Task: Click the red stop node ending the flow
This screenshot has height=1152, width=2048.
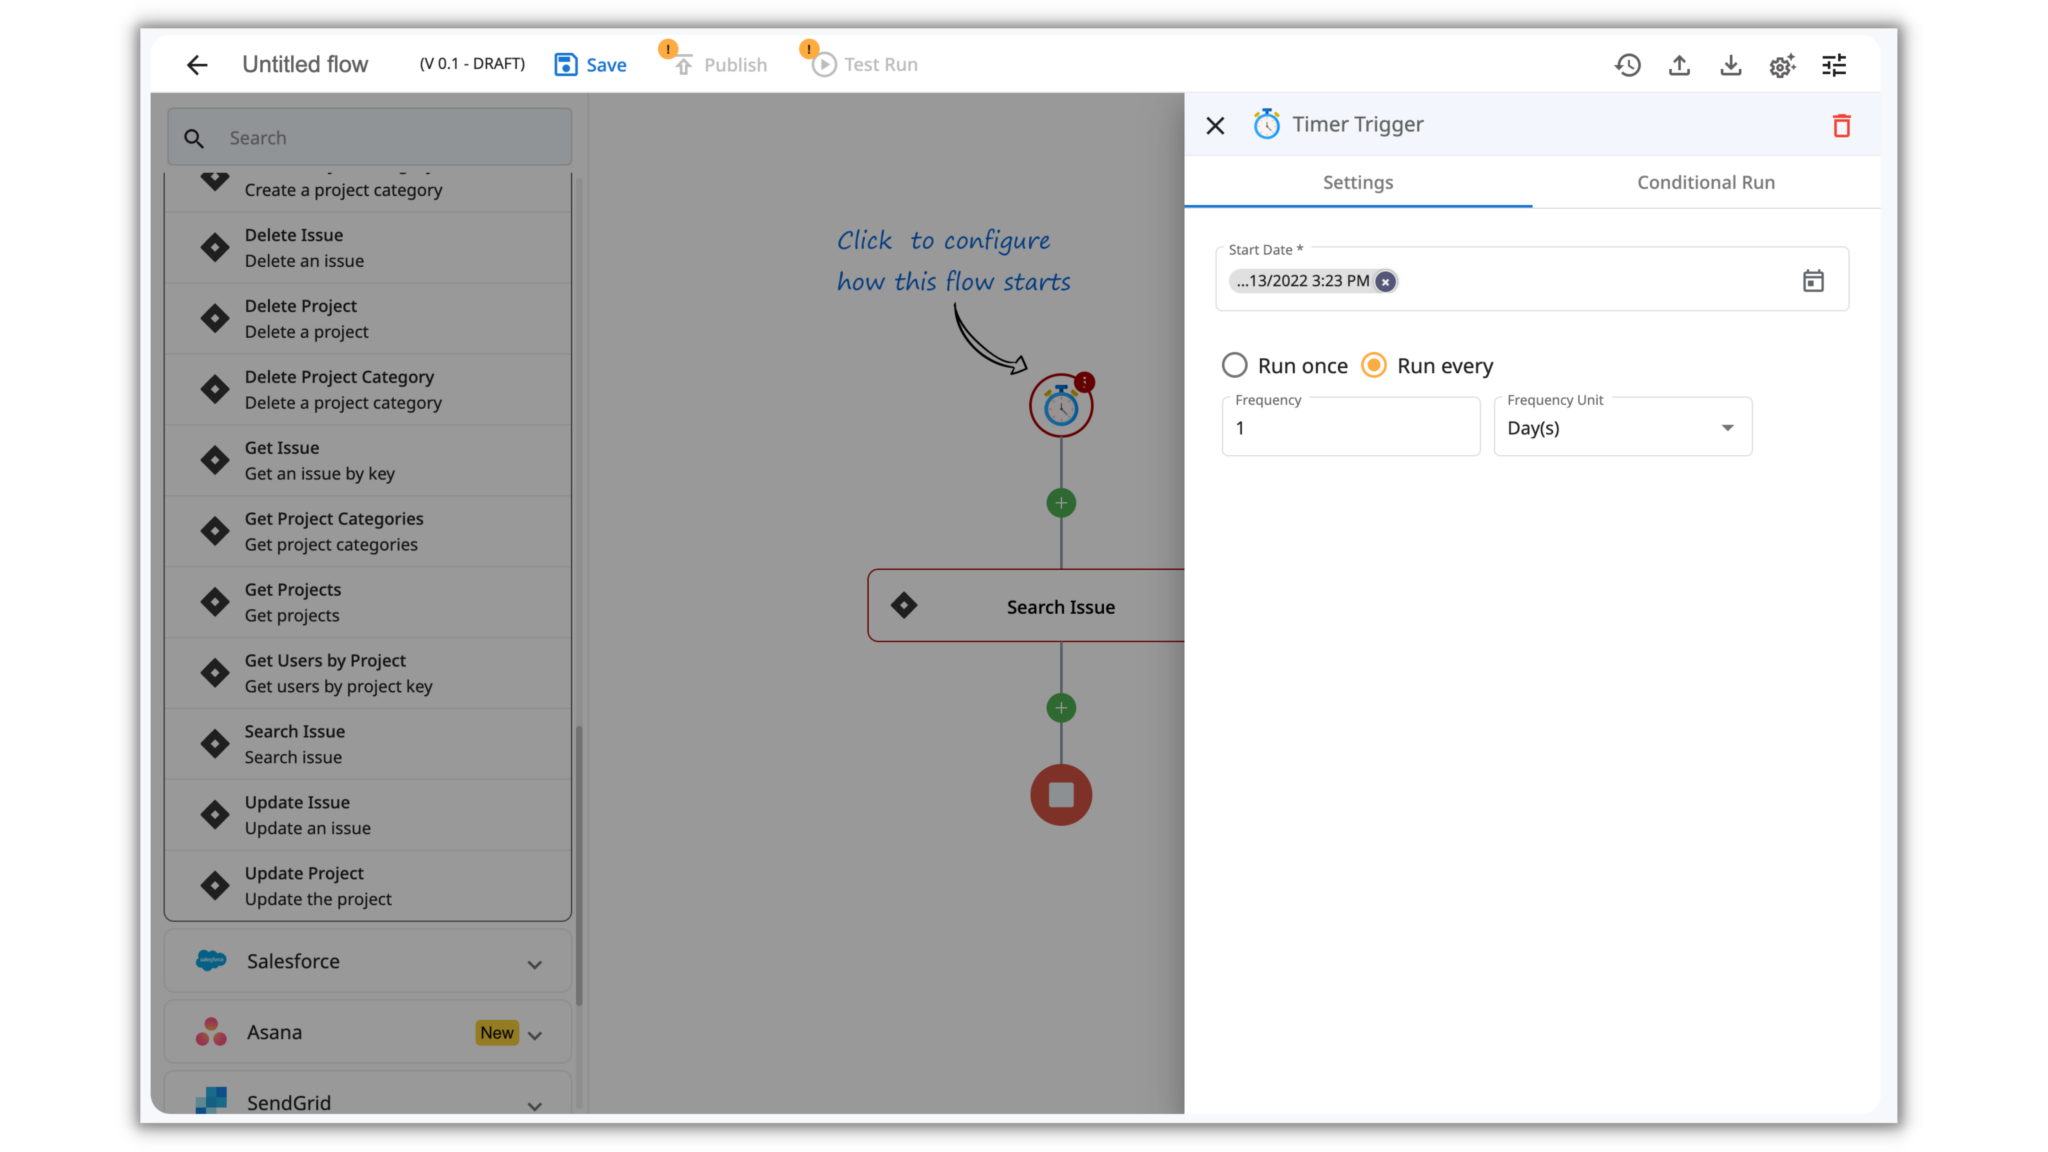Action: click(x=1060, y=794)
